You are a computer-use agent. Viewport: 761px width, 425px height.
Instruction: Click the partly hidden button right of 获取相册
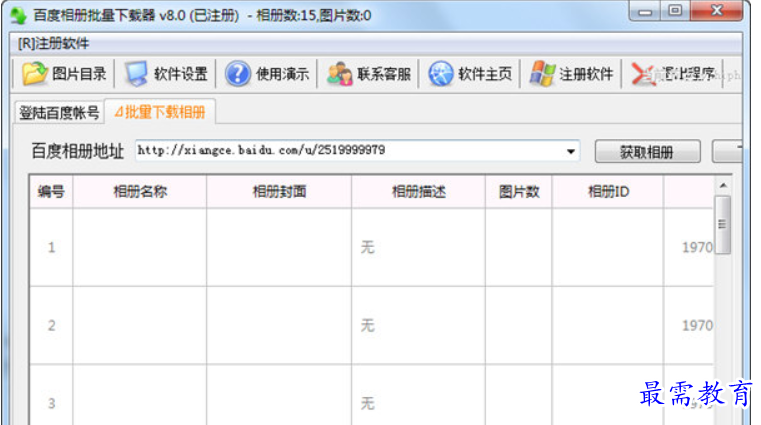[x=727, y=152]
